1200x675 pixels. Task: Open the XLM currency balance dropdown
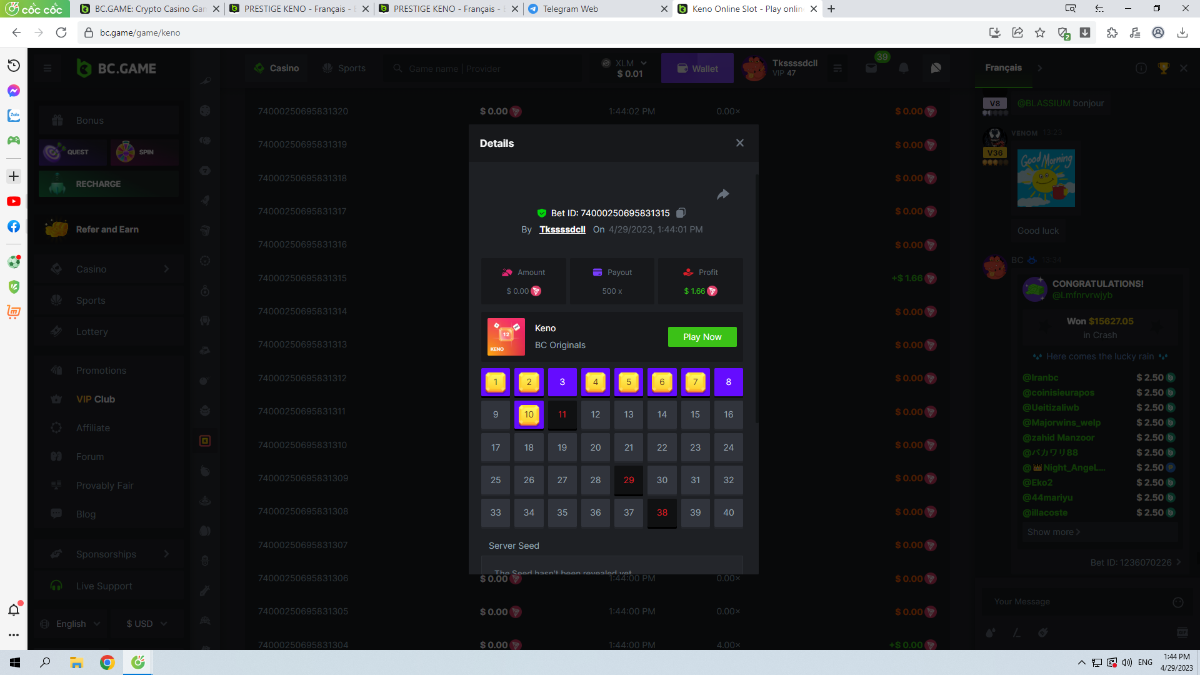(629, 68)
